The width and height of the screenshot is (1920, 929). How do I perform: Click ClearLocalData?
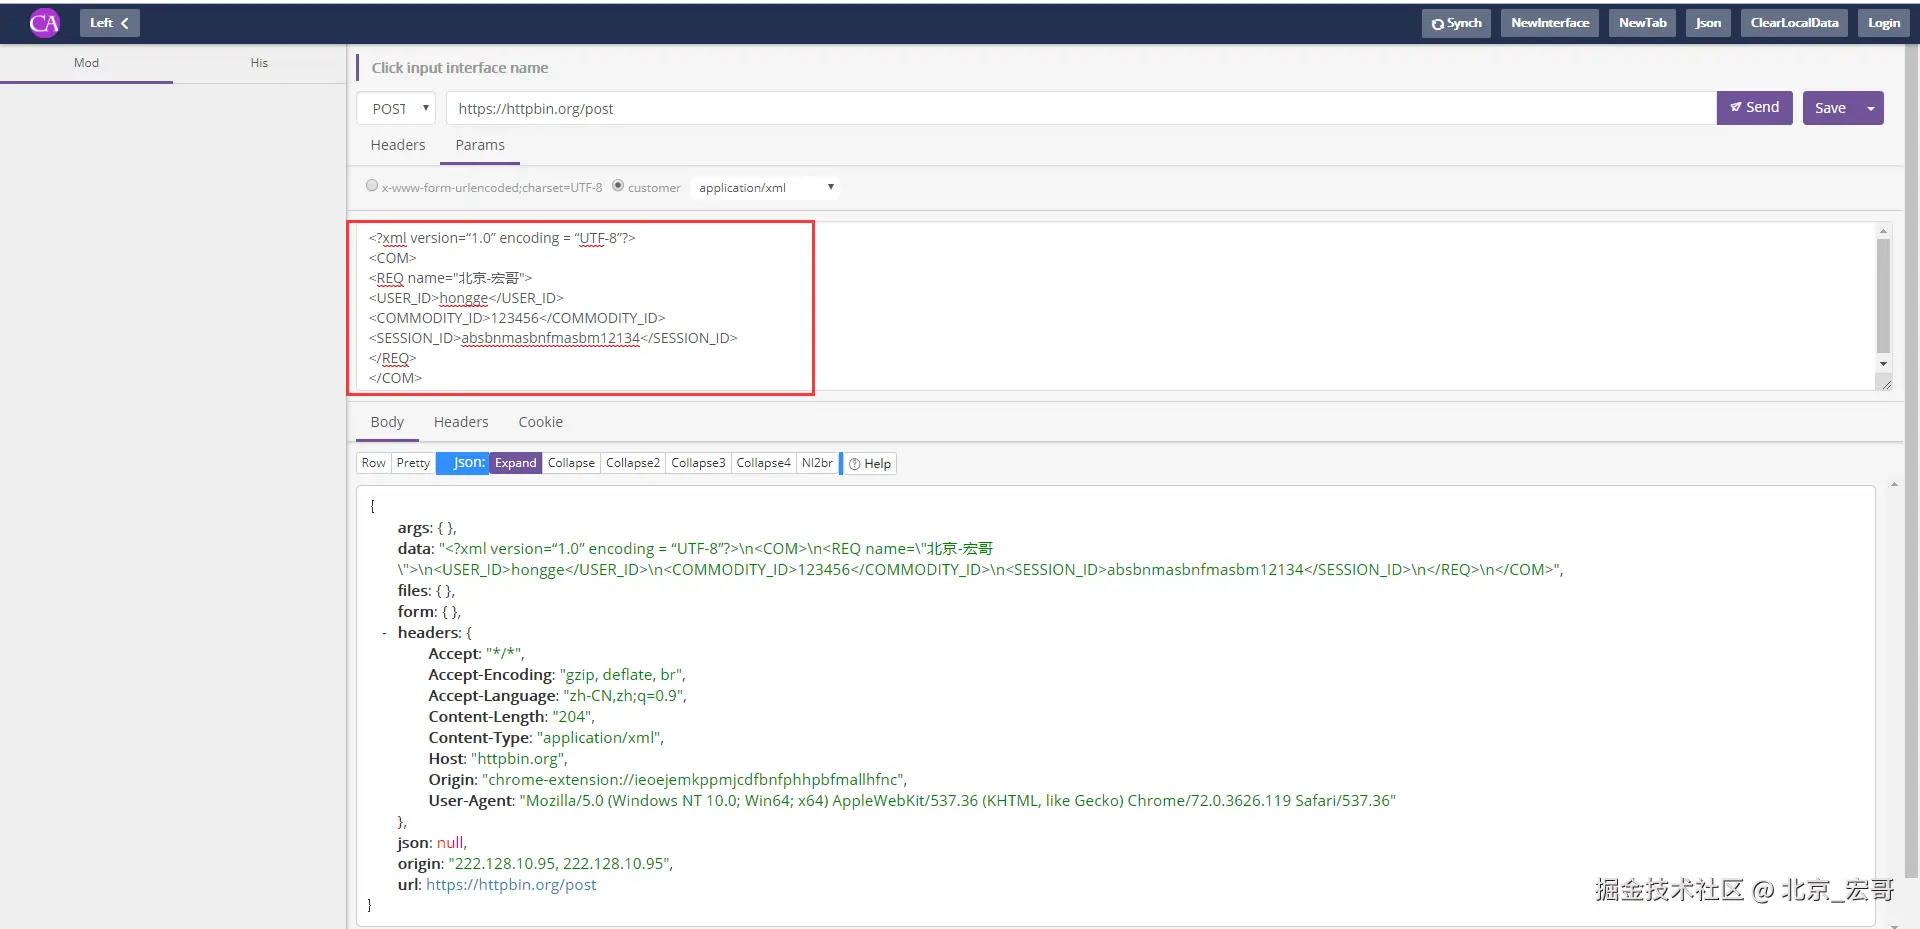pos(1794,23)
